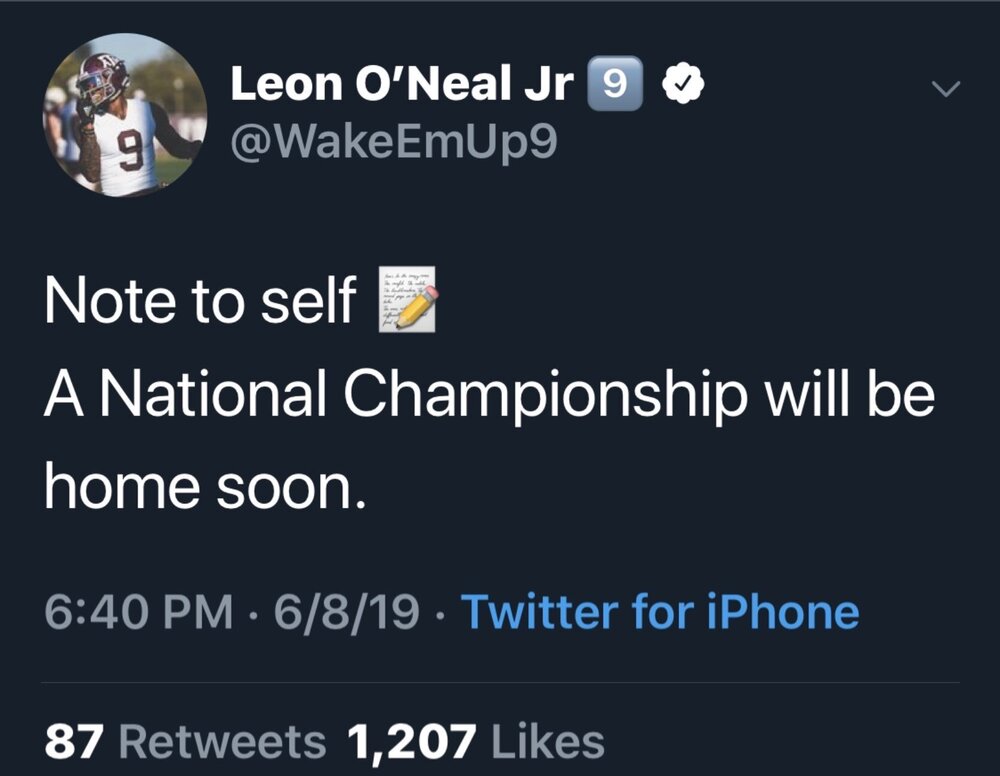Click the blue verified checkmark badge

click(x=683, y=87)
